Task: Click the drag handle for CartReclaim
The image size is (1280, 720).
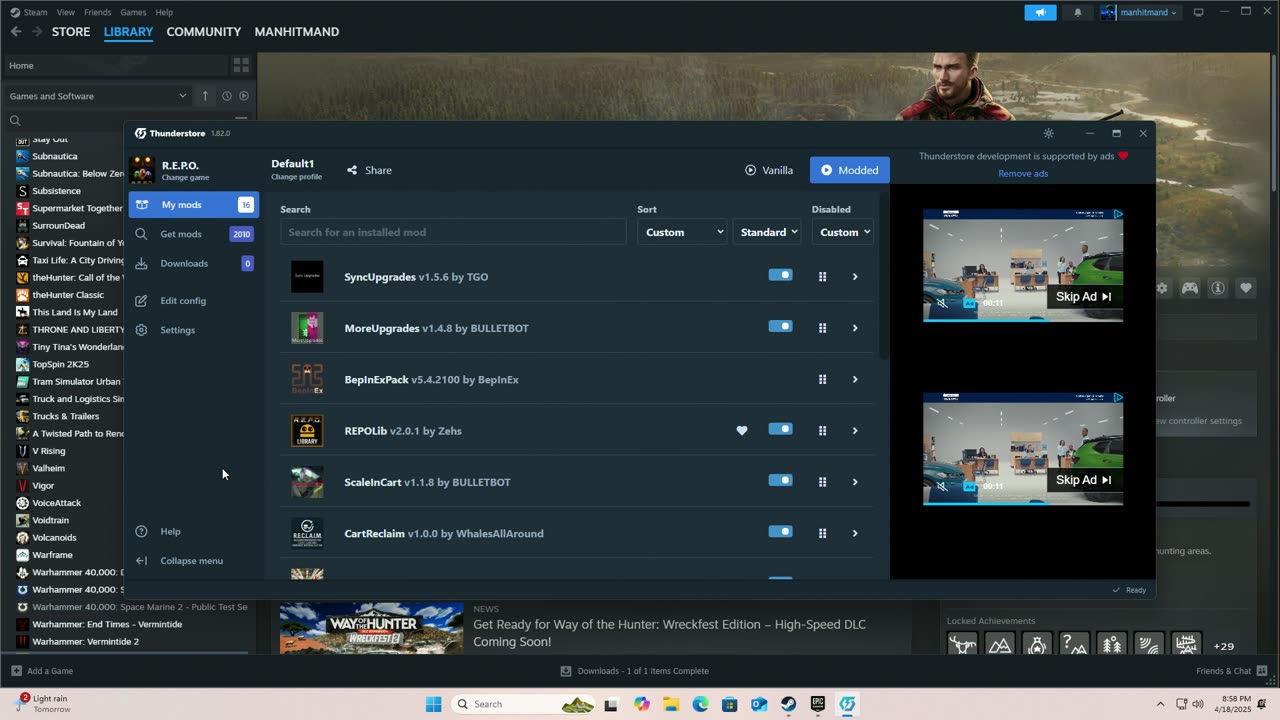Action: coord(822,533)
